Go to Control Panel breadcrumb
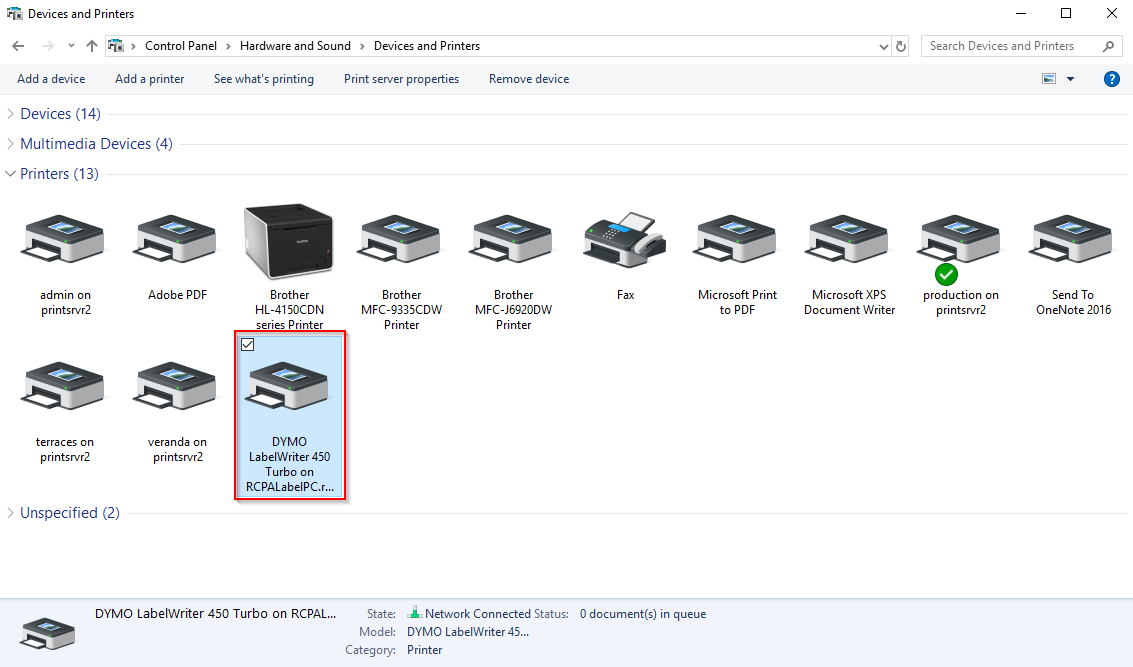1133x667 pixels. pyautogui.click(x=181, y=46)
